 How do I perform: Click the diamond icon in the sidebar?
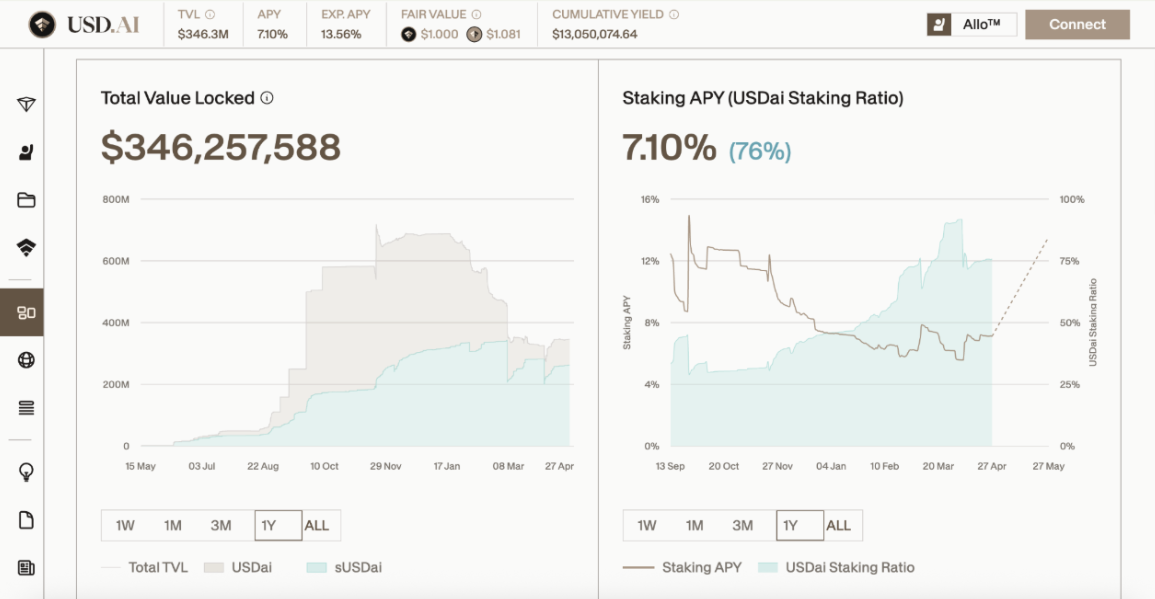[26, 105]
